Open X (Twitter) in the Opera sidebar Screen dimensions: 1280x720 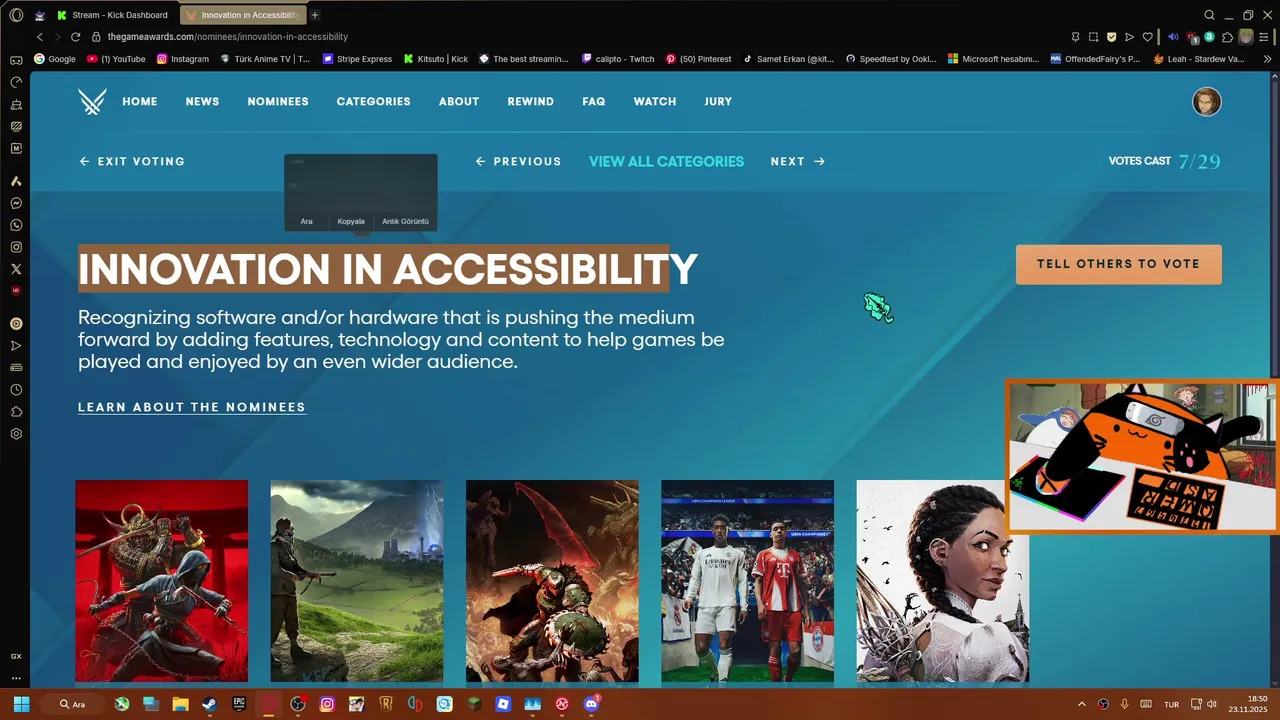[16, 269]
